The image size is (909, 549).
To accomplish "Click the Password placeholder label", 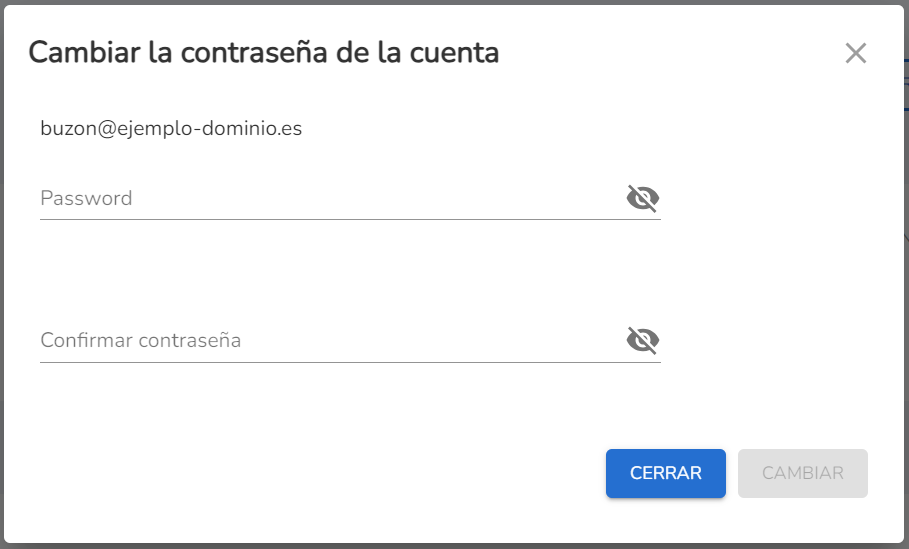I will pos(86,198).
